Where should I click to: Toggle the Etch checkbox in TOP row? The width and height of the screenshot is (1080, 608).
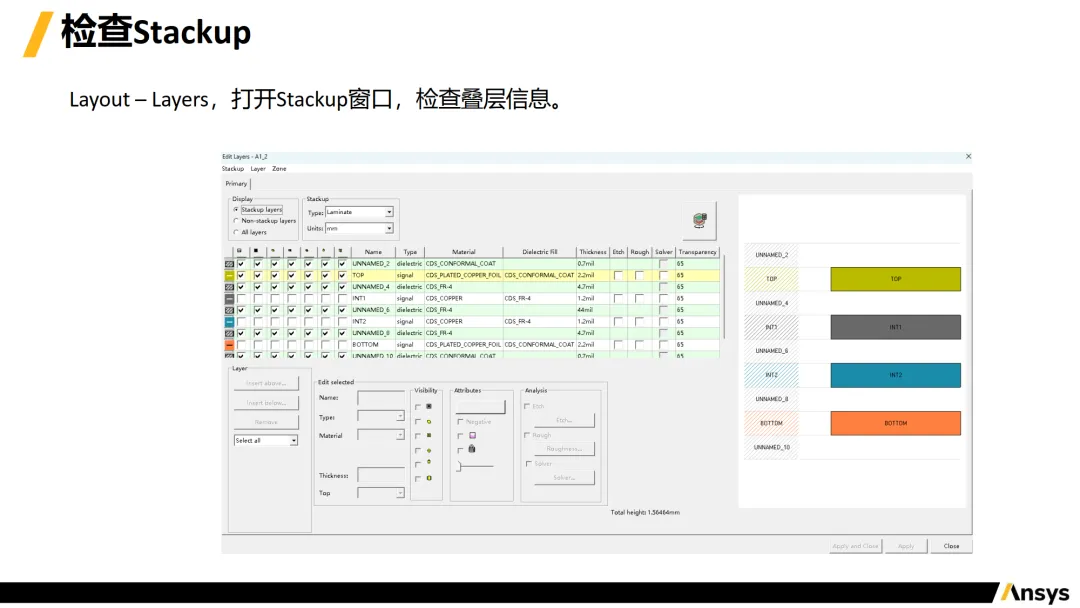tap(618, 275)
